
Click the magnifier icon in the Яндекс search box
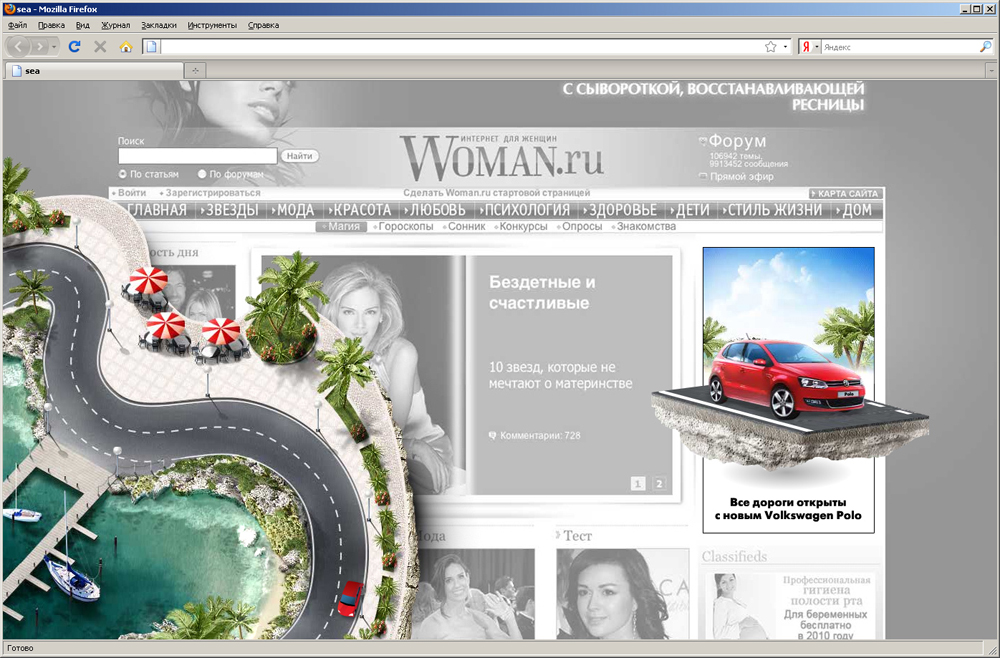coord(985,47)
